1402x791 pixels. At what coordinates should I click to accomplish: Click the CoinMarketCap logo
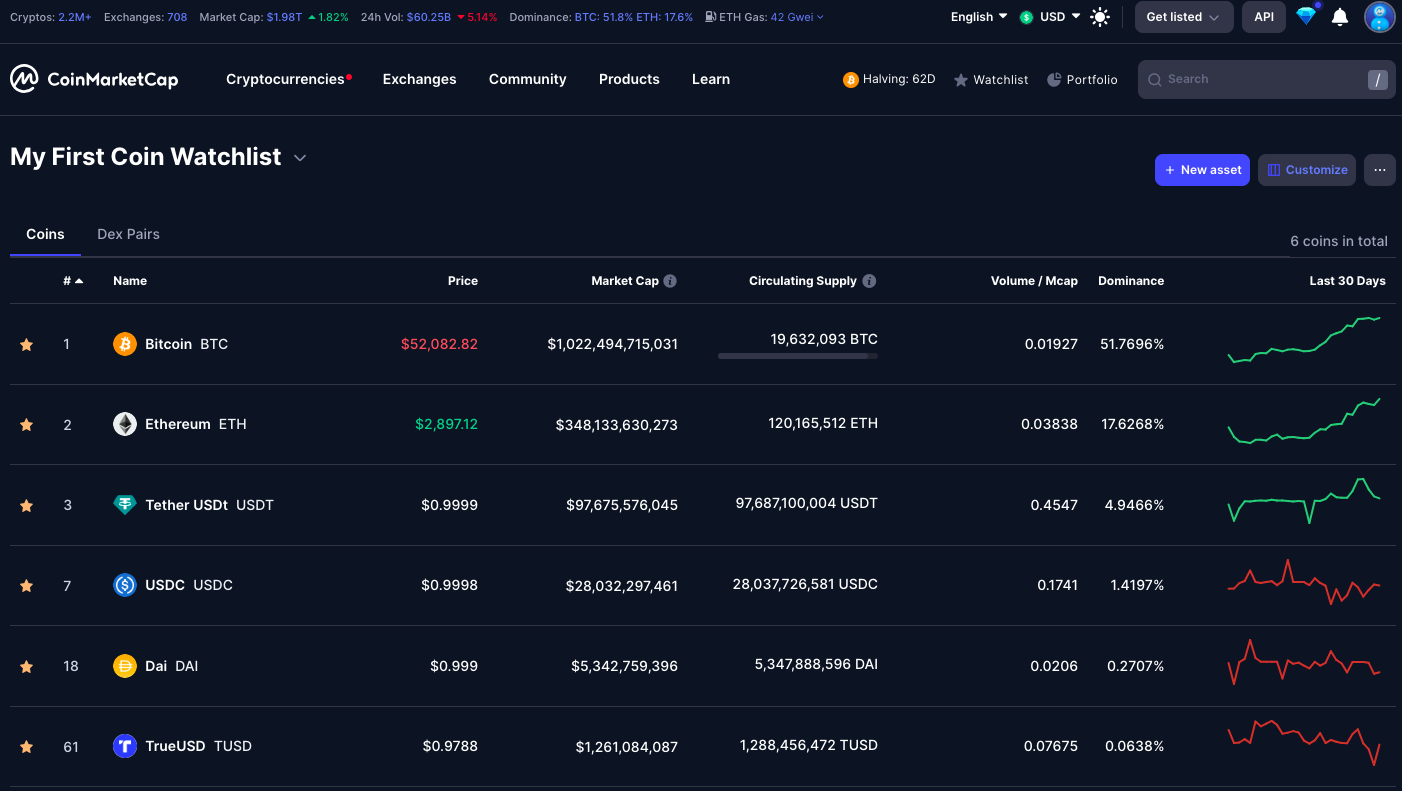point(94,79)
